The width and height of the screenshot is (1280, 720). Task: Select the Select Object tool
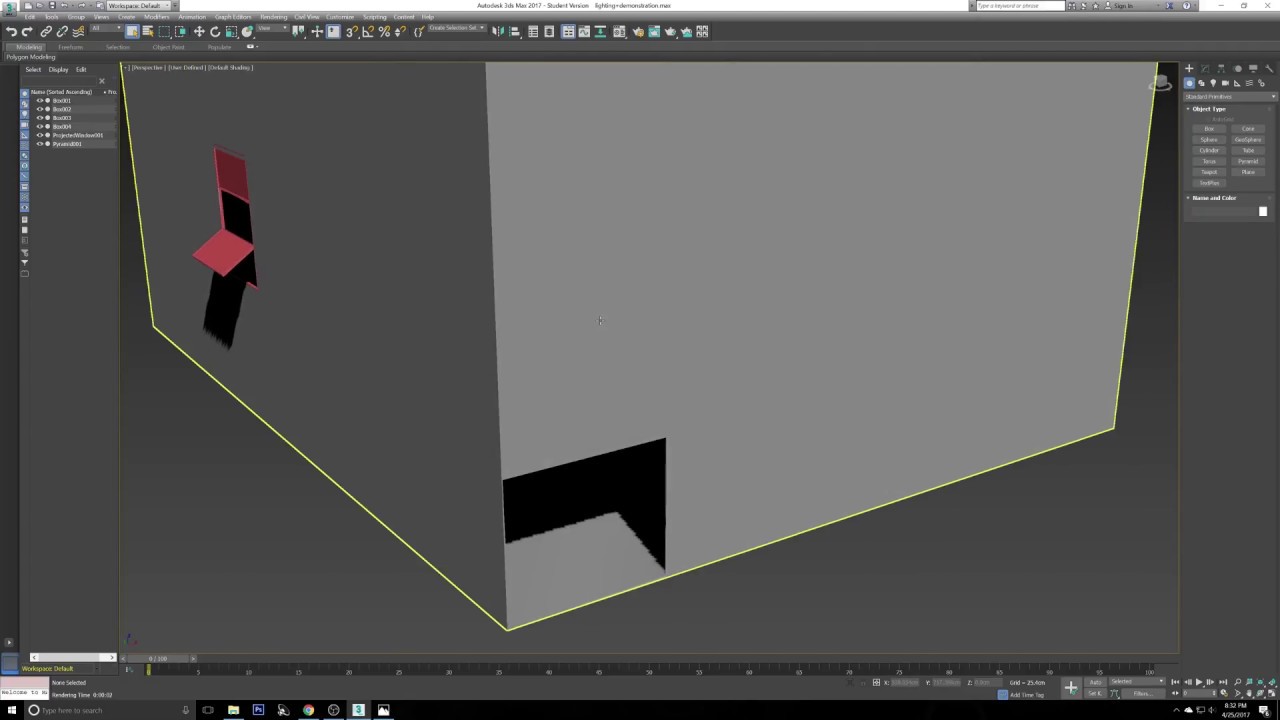tap(131, 32)
